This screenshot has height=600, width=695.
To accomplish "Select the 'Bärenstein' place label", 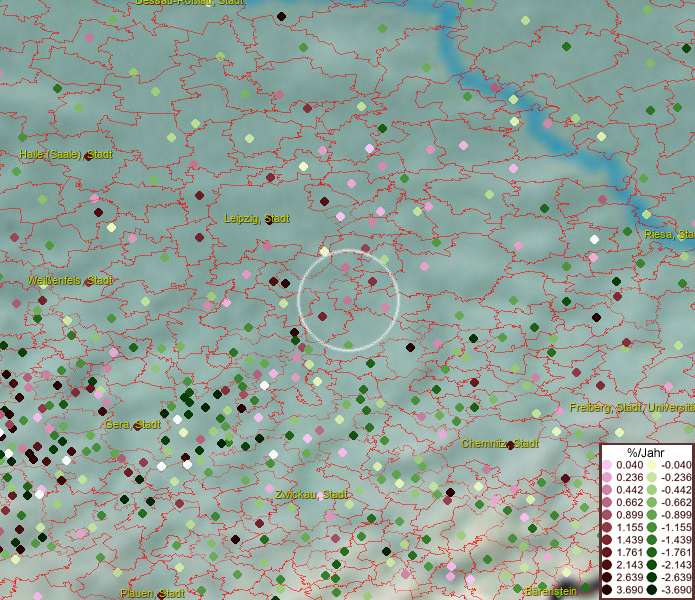I will [x=551, y=591].
